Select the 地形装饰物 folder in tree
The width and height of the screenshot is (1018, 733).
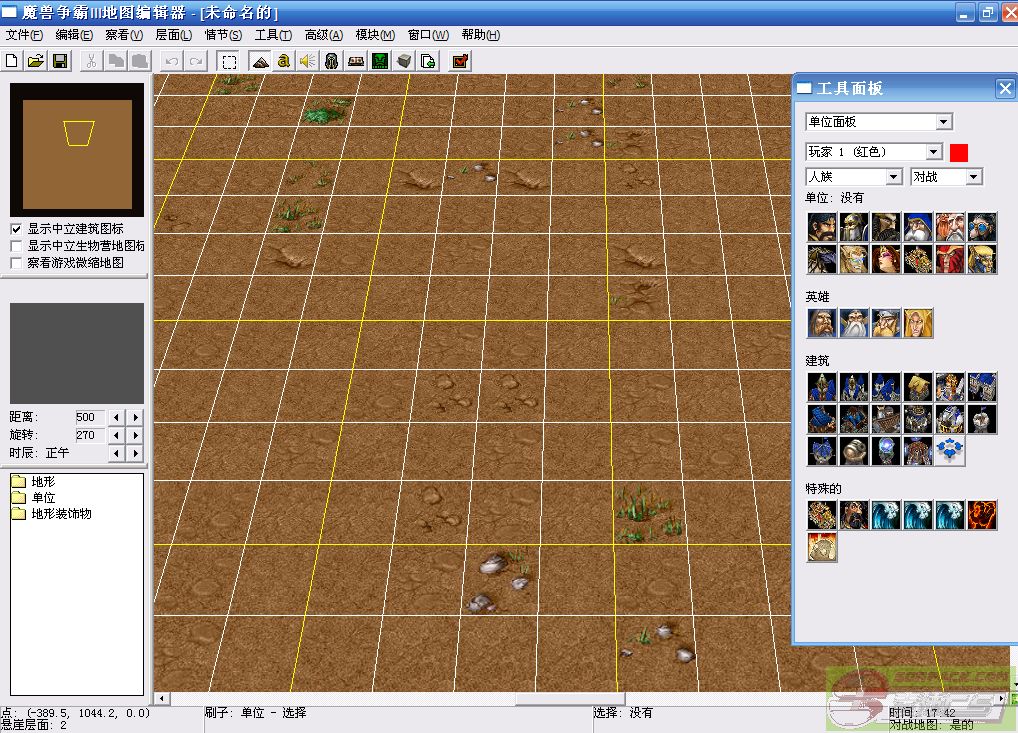[x=60, y=514]
